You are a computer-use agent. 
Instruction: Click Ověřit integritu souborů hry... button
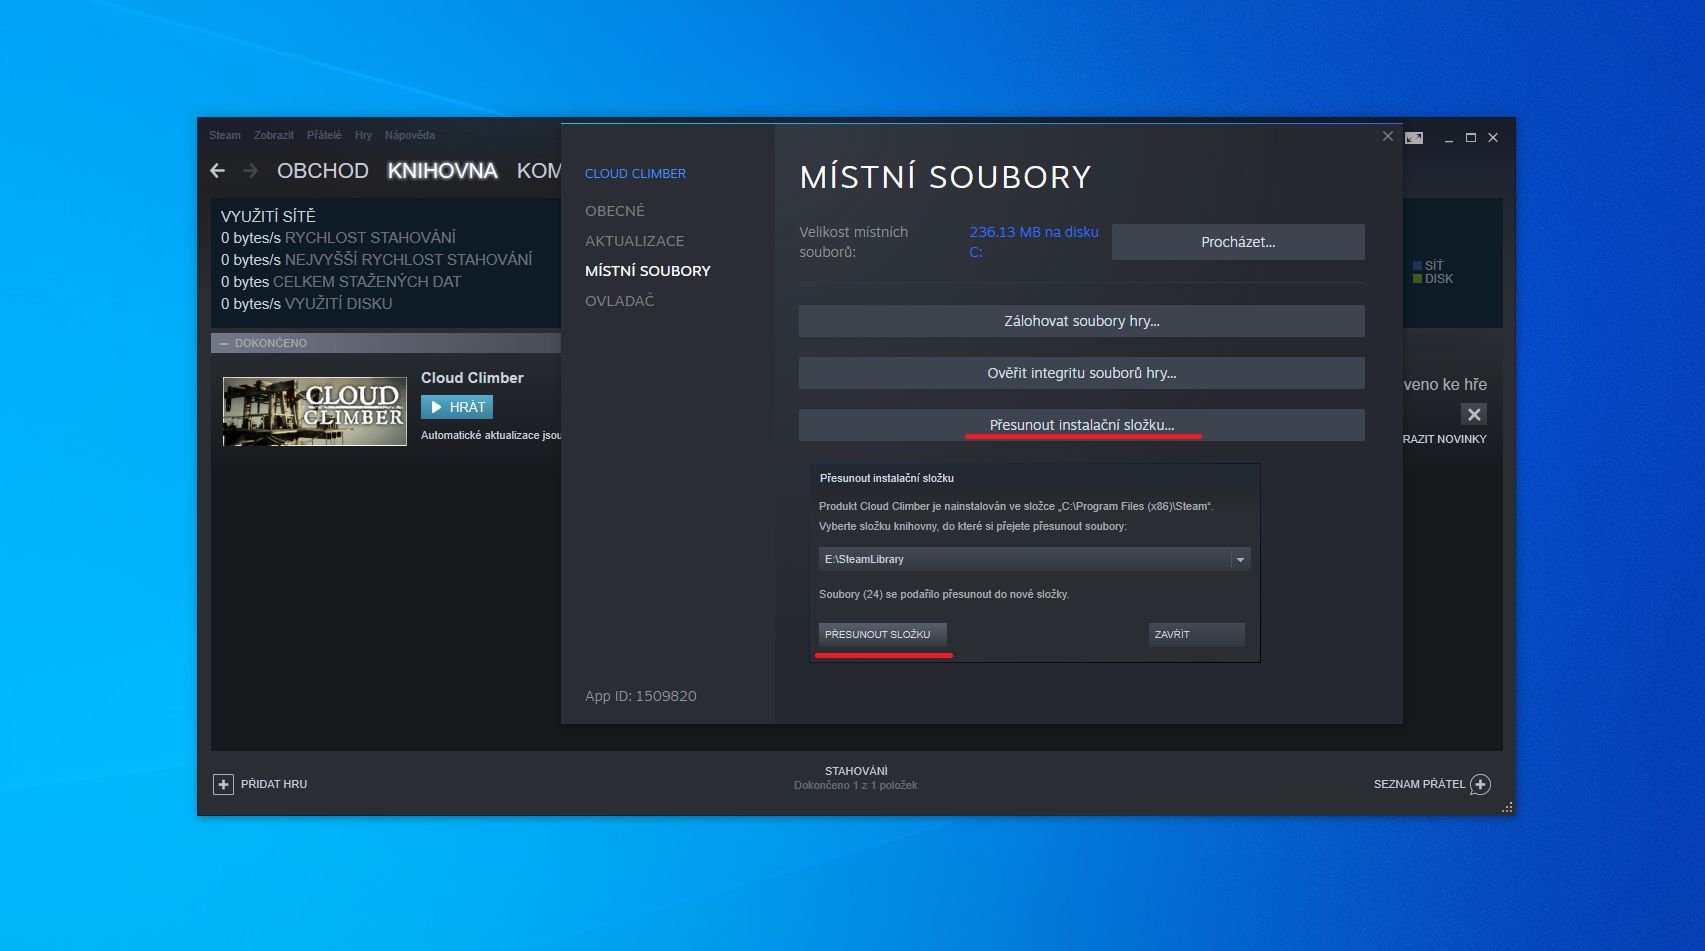point(1082,373)
